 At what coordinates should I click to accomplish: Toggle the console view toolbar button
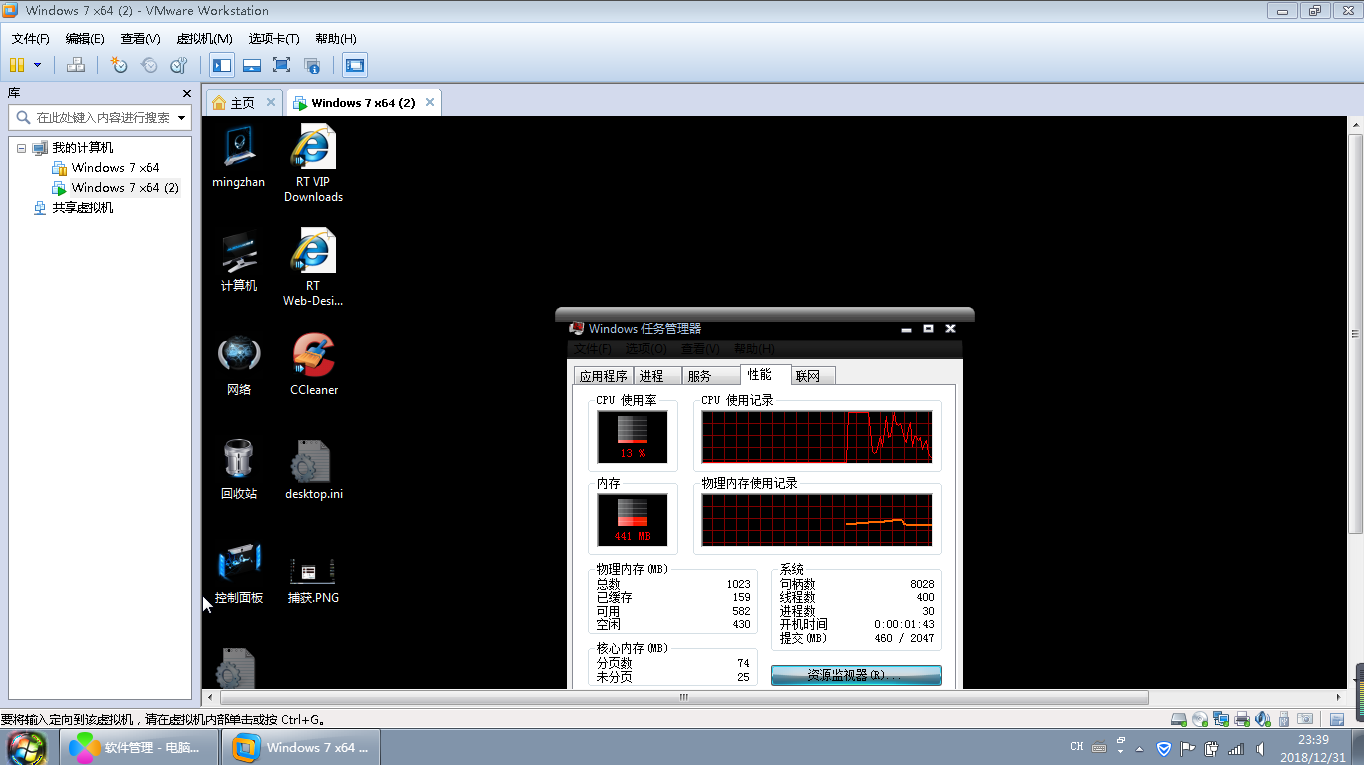pyautogui.click(x=354, y=65)
